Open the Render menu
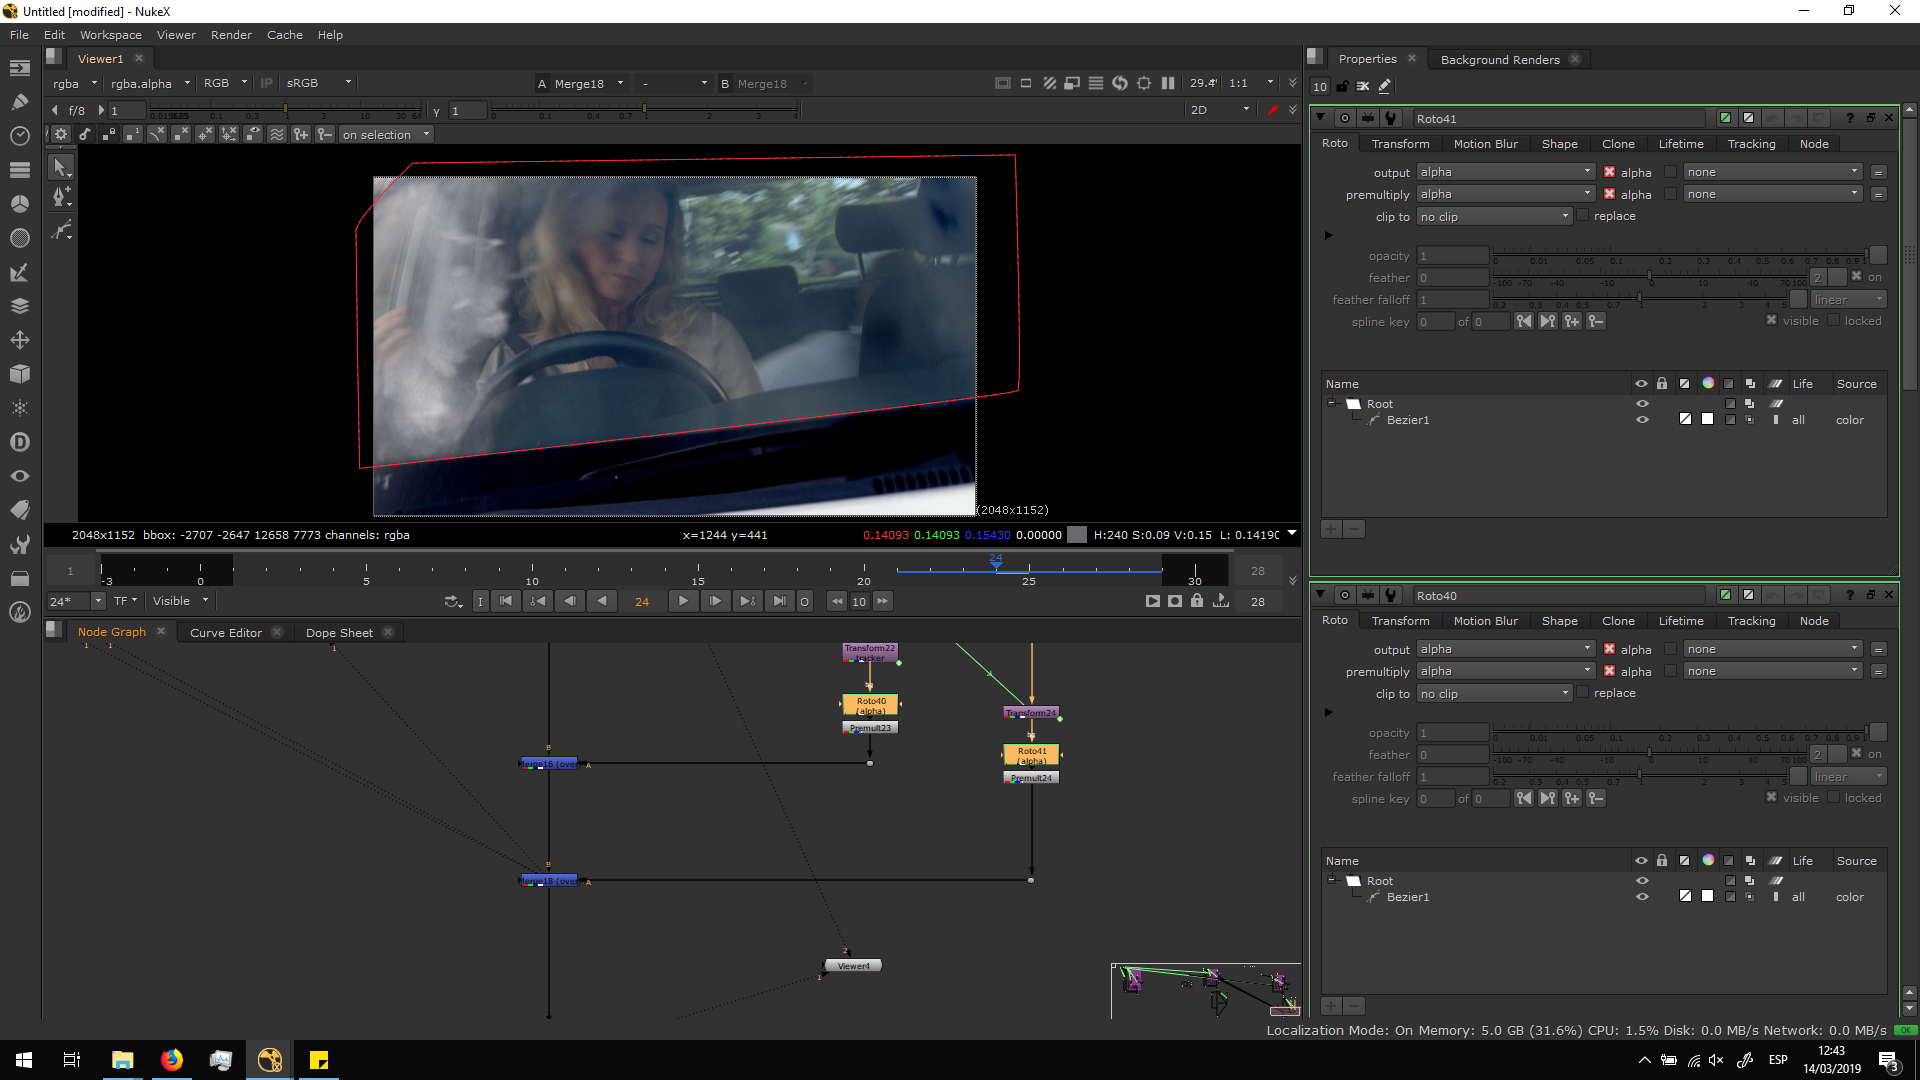1920x1080 pixels. coord(231,35)
